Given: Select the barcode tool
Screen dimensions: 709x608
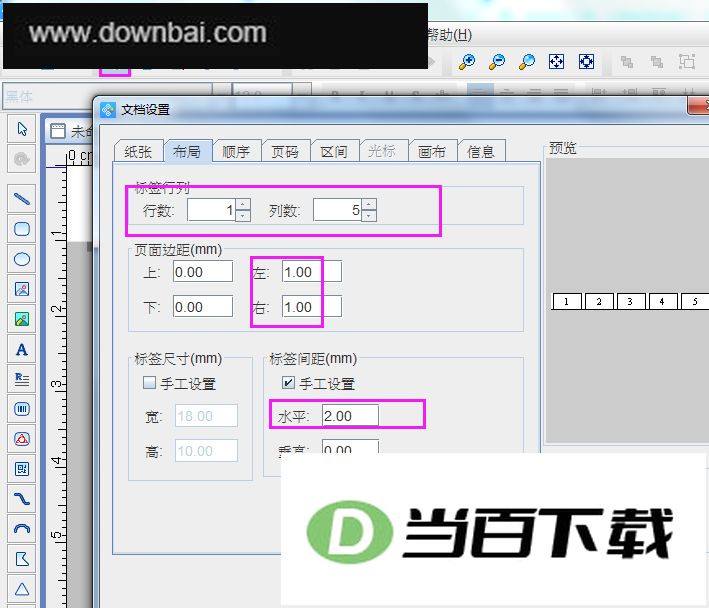Looking at the screenshot, I should pyautogui.click(x=22, y=409).
